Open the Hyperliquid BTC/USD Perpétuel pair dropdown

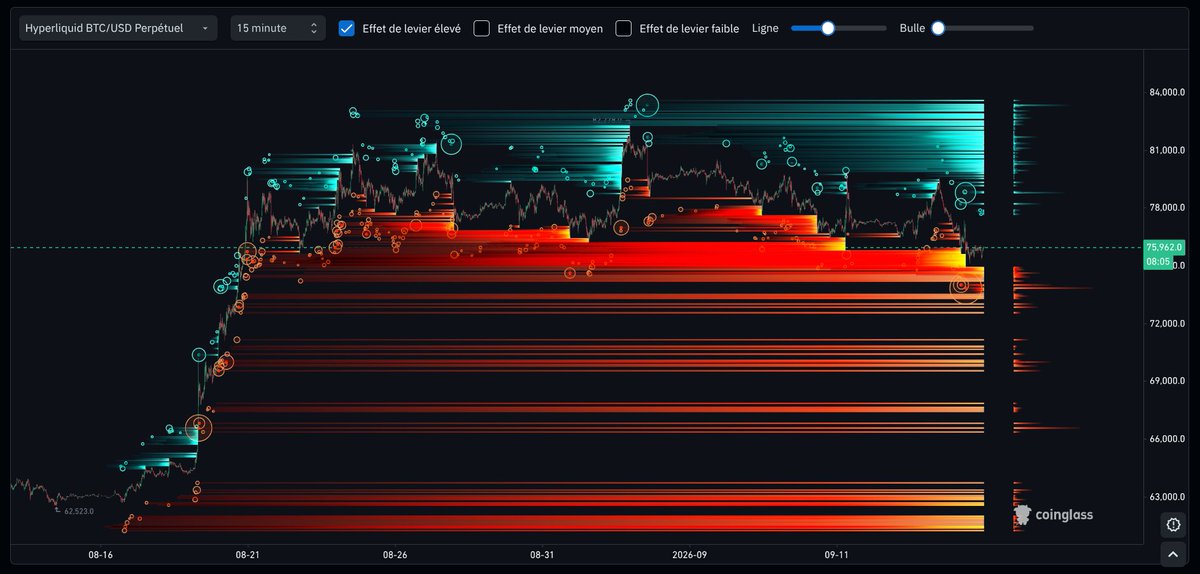coord(118,28)
